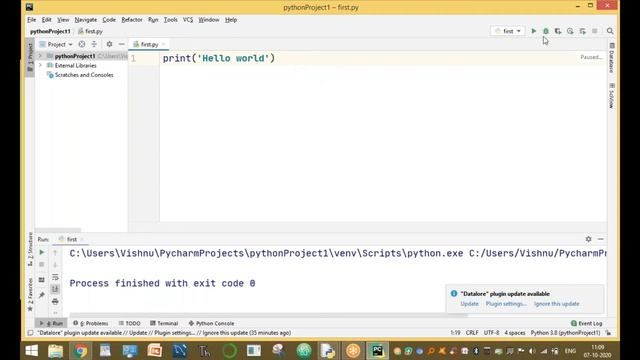Image resolution: width=640 pixels, height=360 pixels.
Task: Expand the pythonProject1 tree node
Action: click(x=40, y=56)
